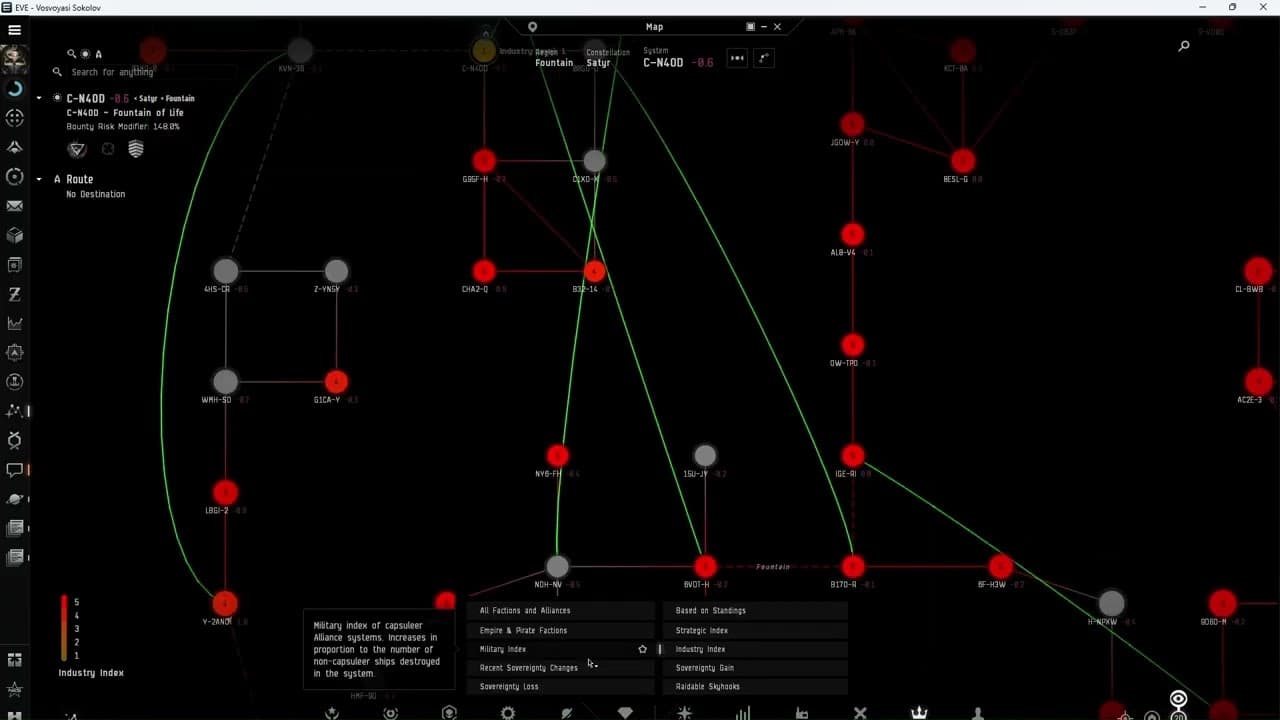The height and width of the screenshot is (720, 1280).
Task: Open the market graph icon in Neocom
Action: [x=14, y=323]
